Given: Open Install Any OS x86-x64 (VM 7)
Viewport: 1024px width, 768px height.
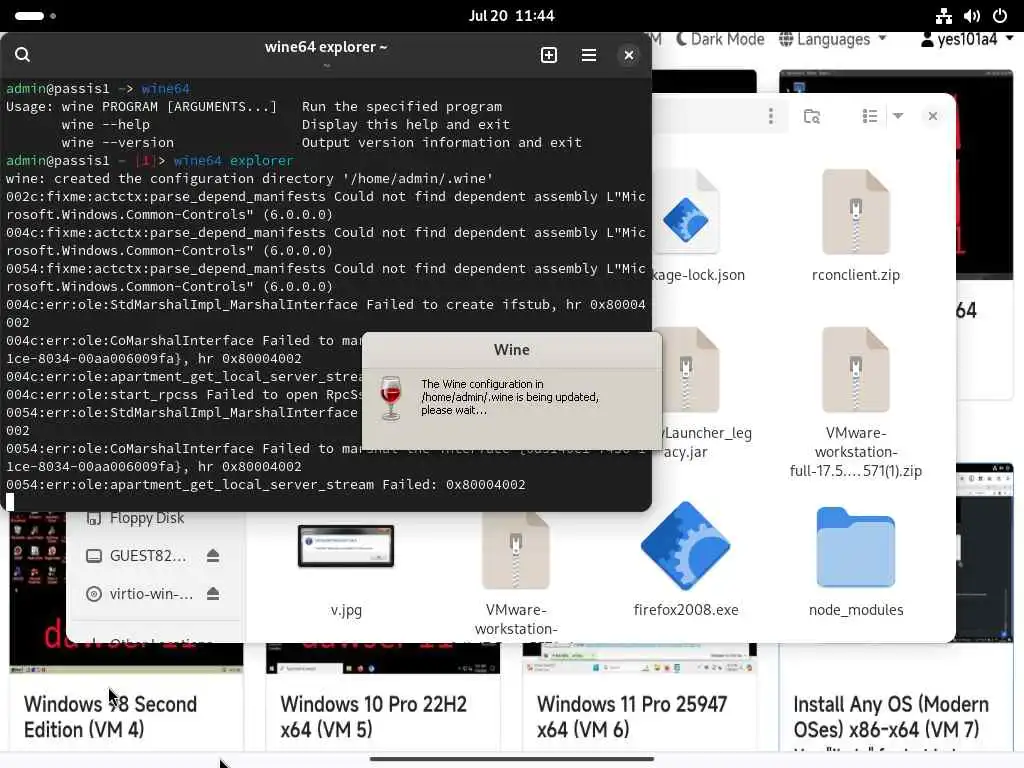Looking at the screenshot, I should tap(891, 716).
